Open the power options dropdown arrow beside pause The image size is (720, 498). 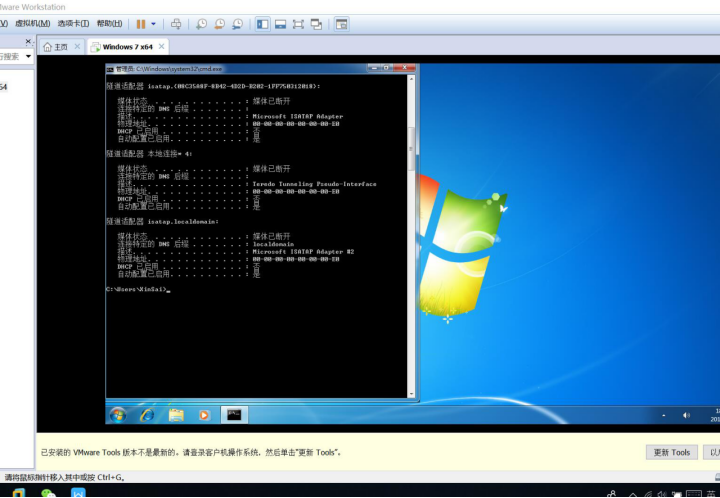tap(153, 24)
